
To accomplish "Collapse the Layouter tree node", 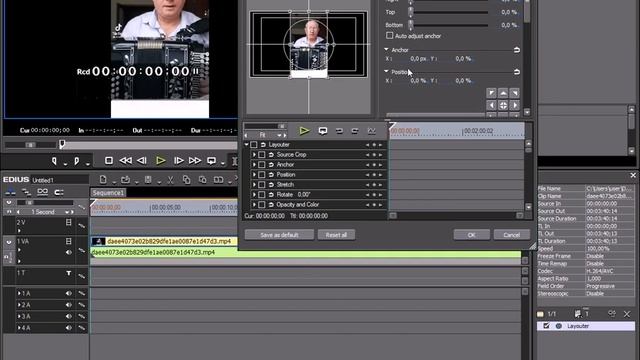I will (247, 145).
